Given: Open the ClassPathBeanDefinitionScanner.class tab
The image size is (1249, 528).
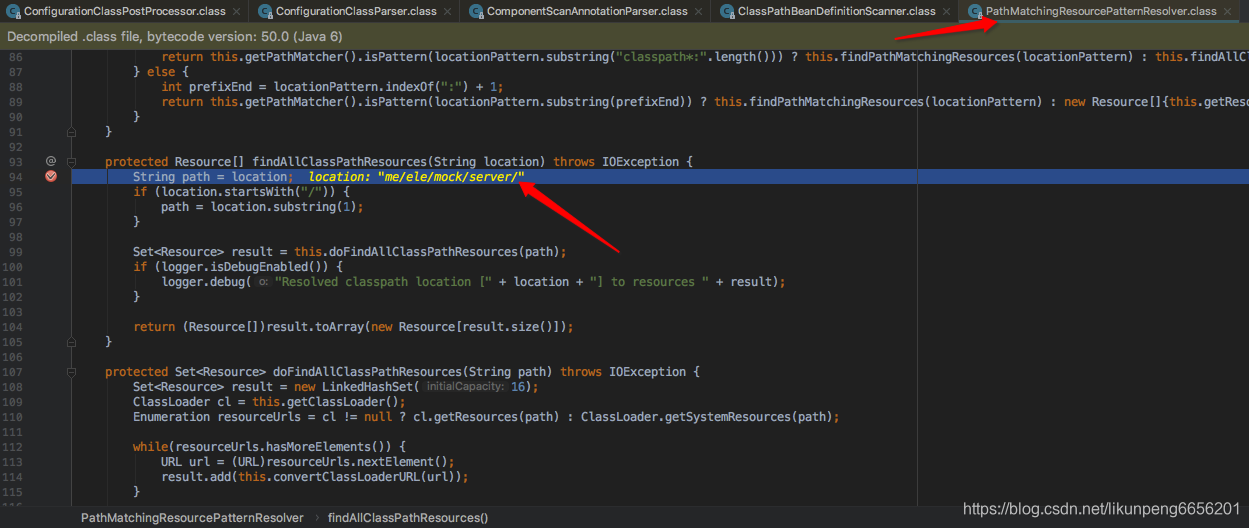Looking at the screenshot, I should click(837, 11).
